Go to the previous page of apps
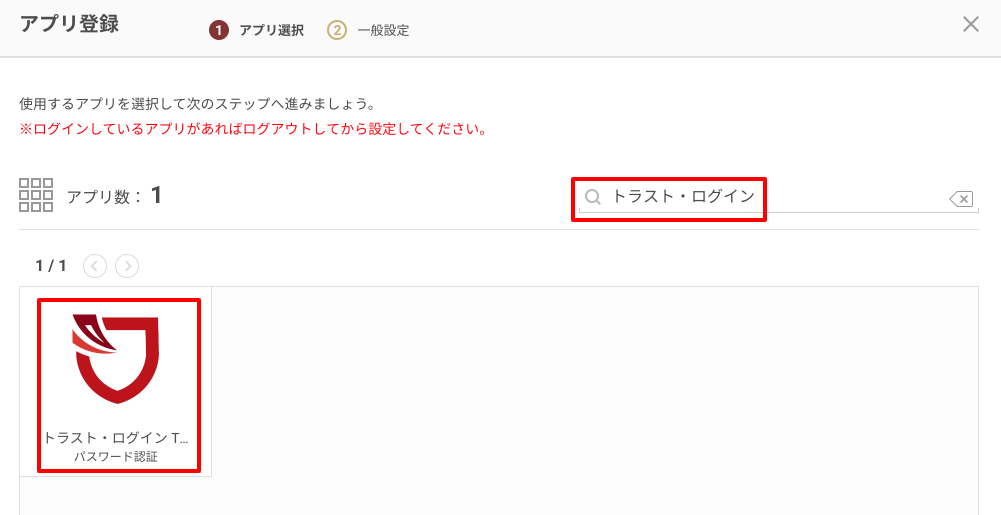The height and width of the screenshot is (515, 1001). coord(94,265)
